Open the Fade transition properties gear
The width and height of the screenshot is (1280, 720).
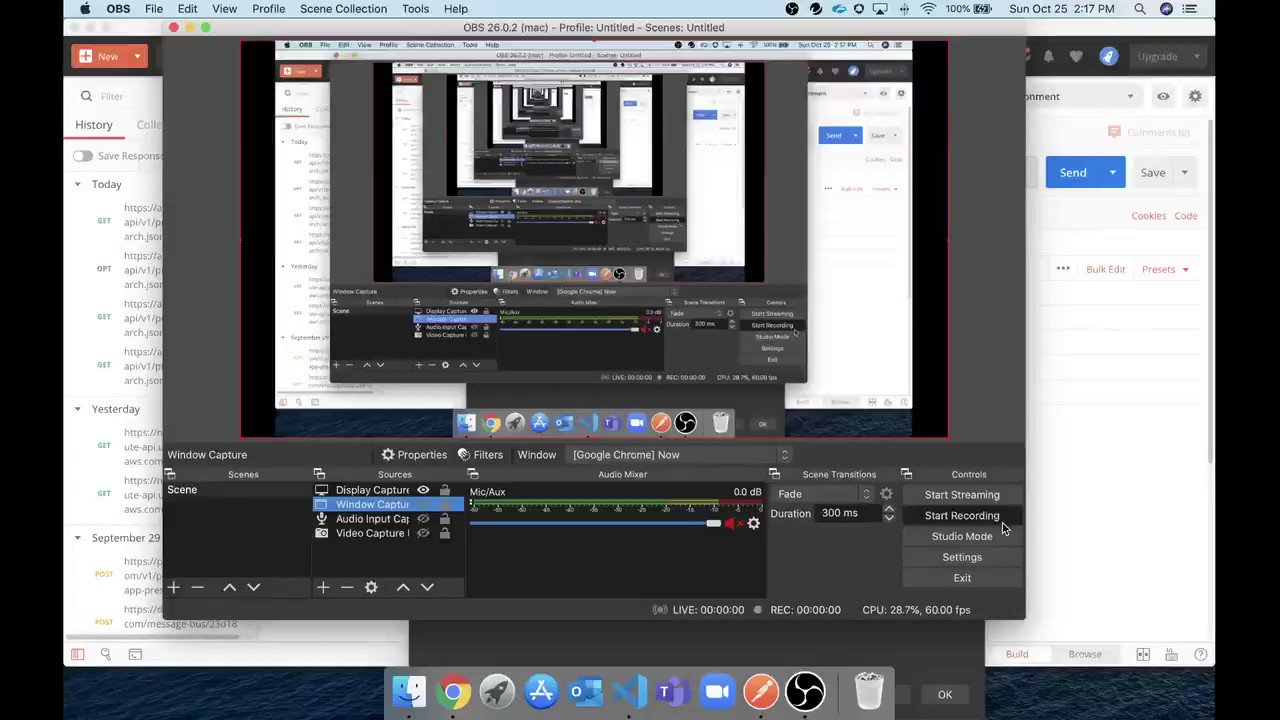pyautogui.click(x=886, y=493)
